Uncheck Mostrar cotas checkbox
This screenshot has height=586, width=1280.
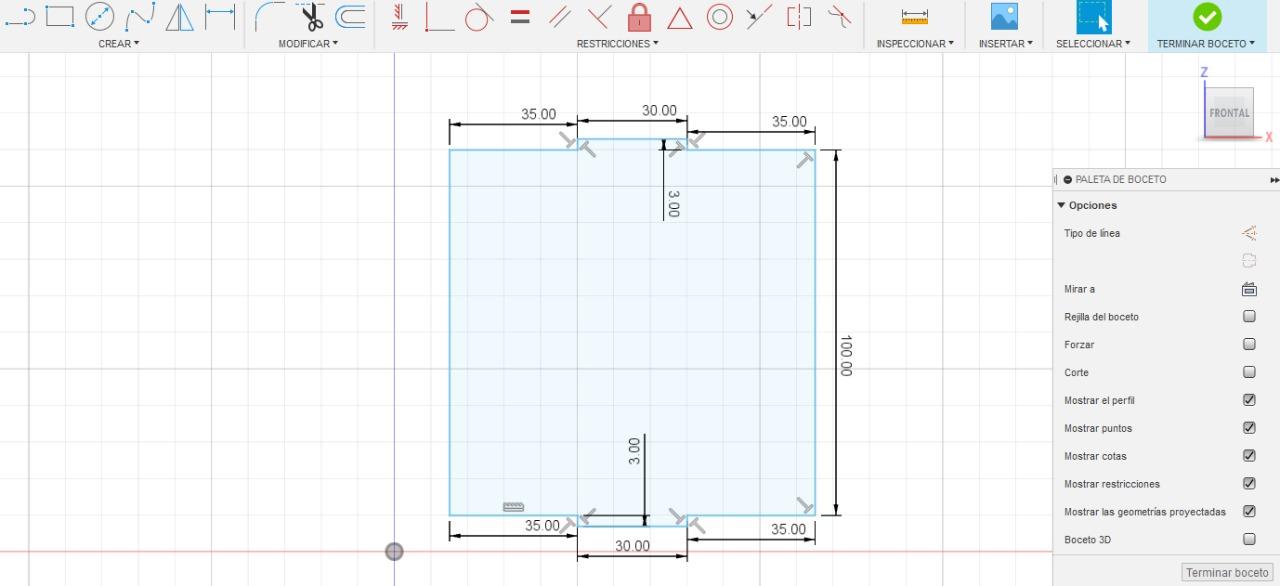1249,456
